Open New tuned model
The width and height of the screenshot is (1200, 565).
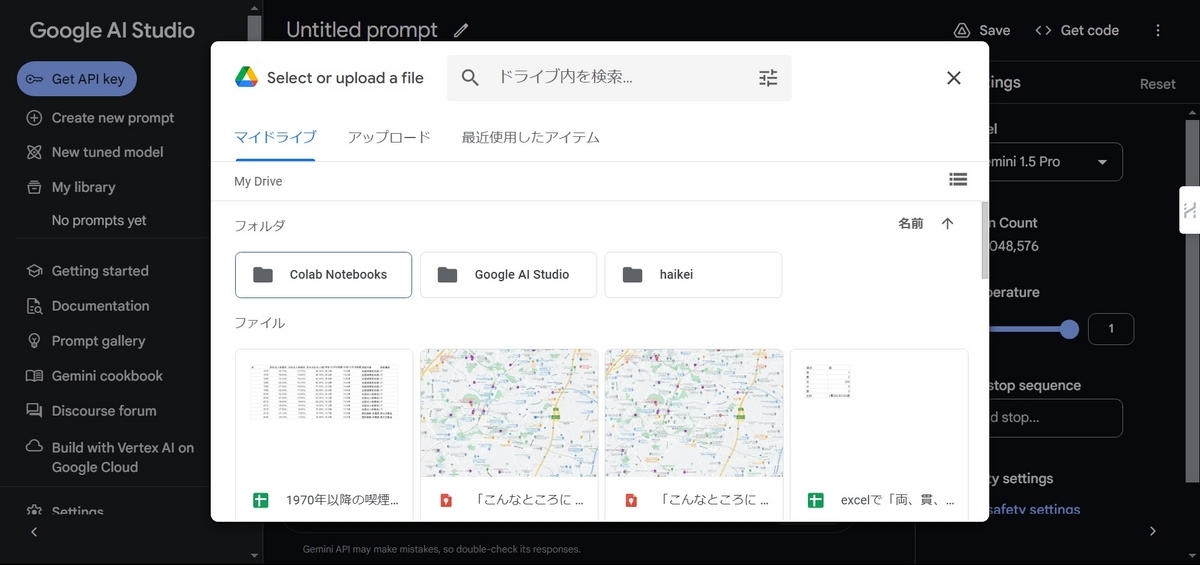pyautogui.click(x=107, y=152)
